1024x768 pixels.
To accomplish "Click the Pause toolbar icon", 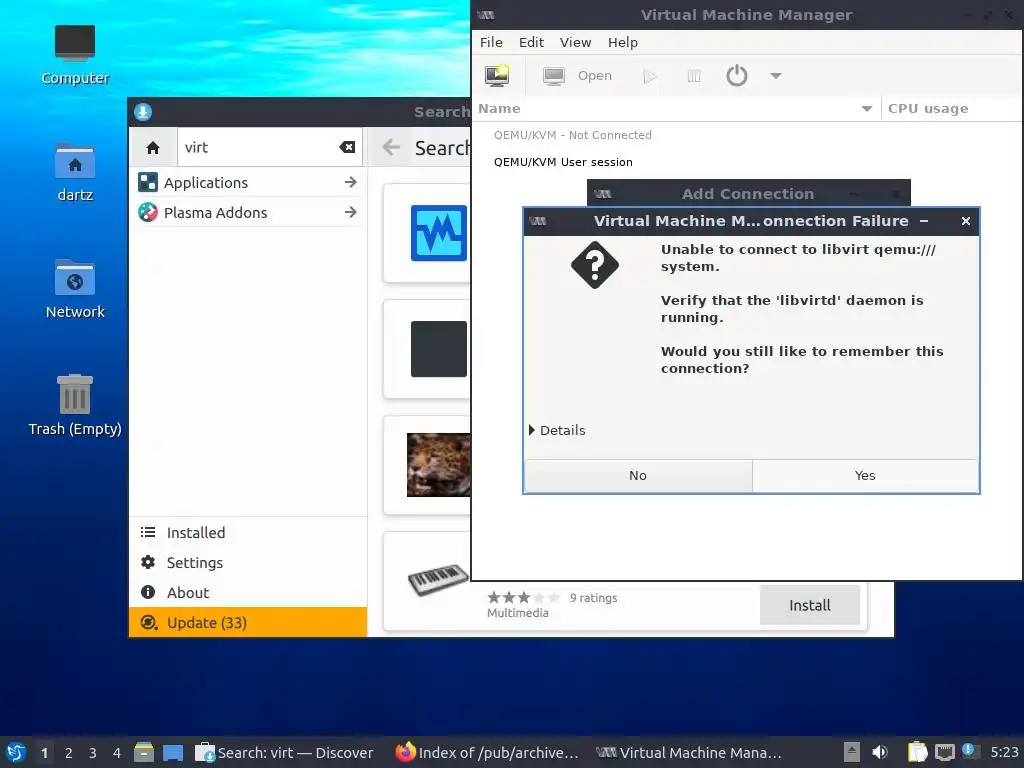I will (x=694, y=76).
